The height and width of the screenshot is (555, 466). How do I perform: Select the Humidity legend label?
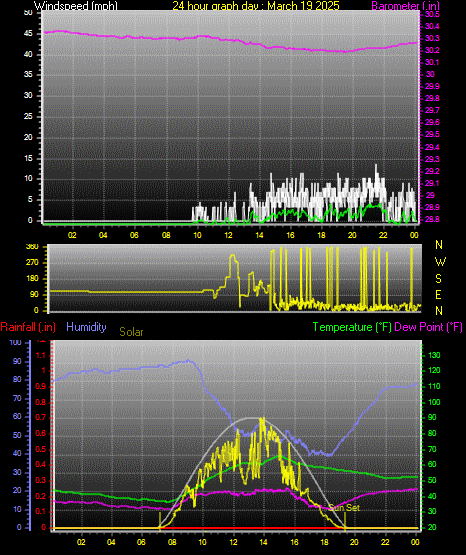86,326
